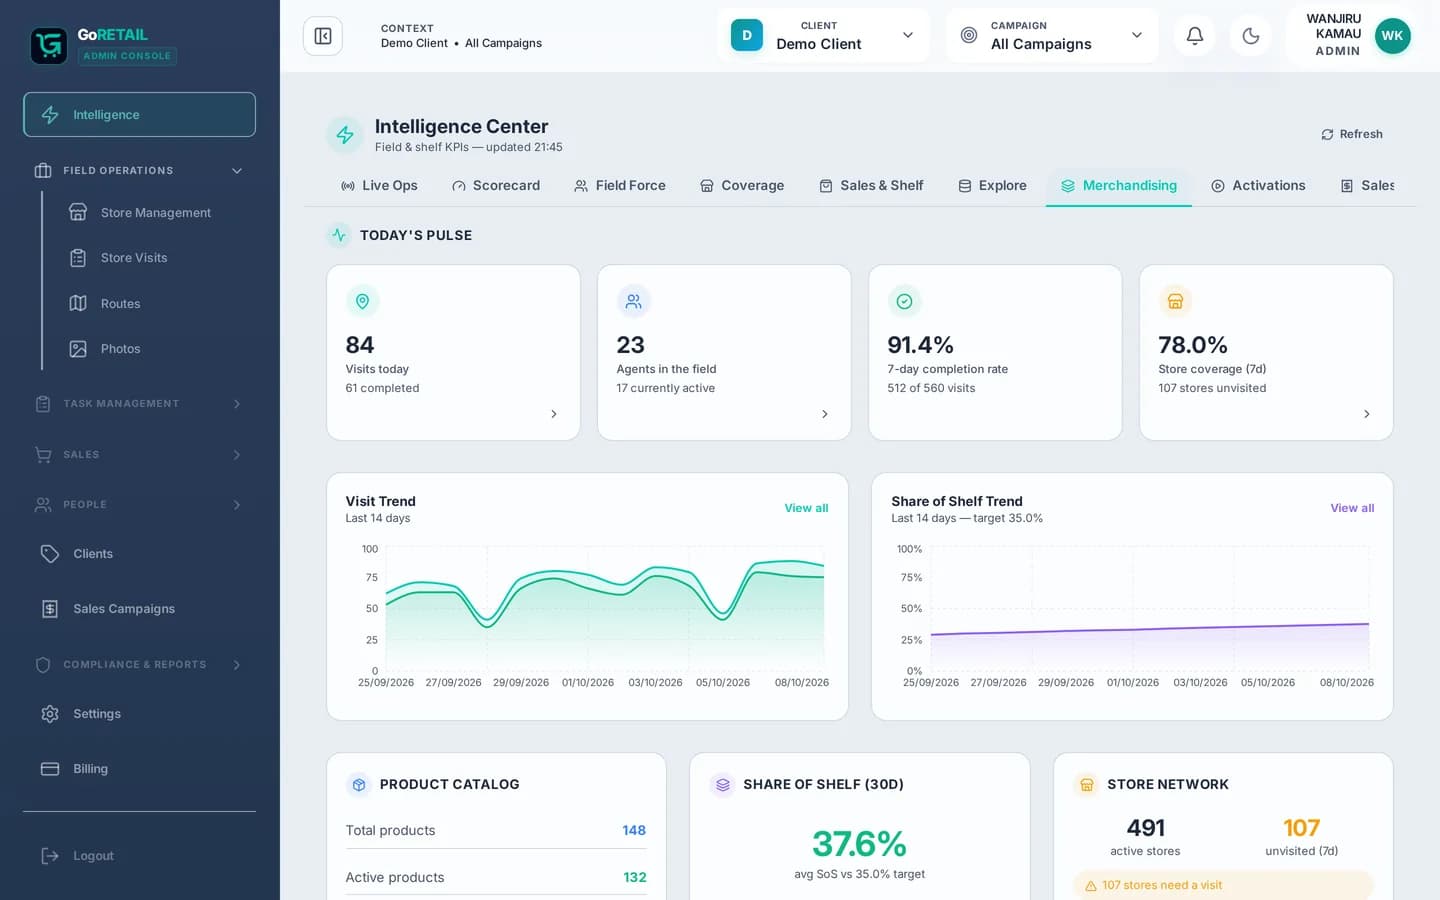This screenshot has height=900, width=1440.
Task: Open Sales Campaigns in the sidebar
Action: tap(139, 609)
